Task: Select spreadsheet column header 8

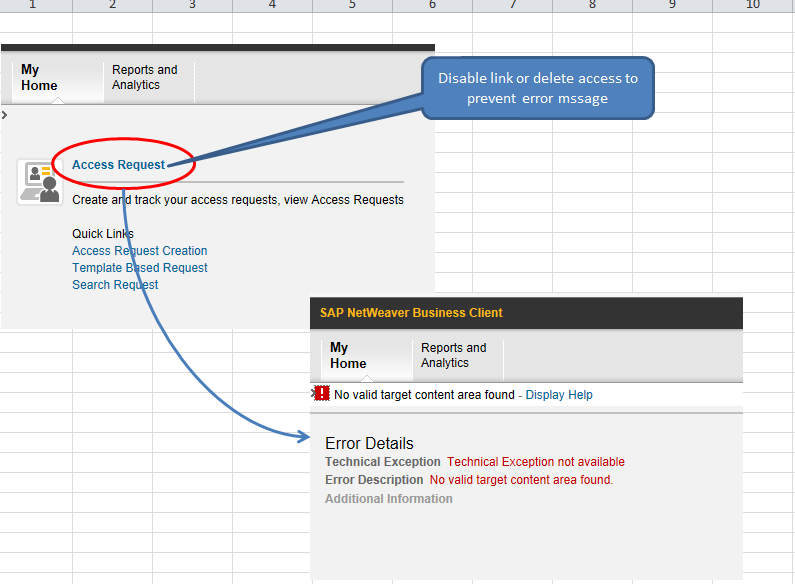Action: point(592,5)
